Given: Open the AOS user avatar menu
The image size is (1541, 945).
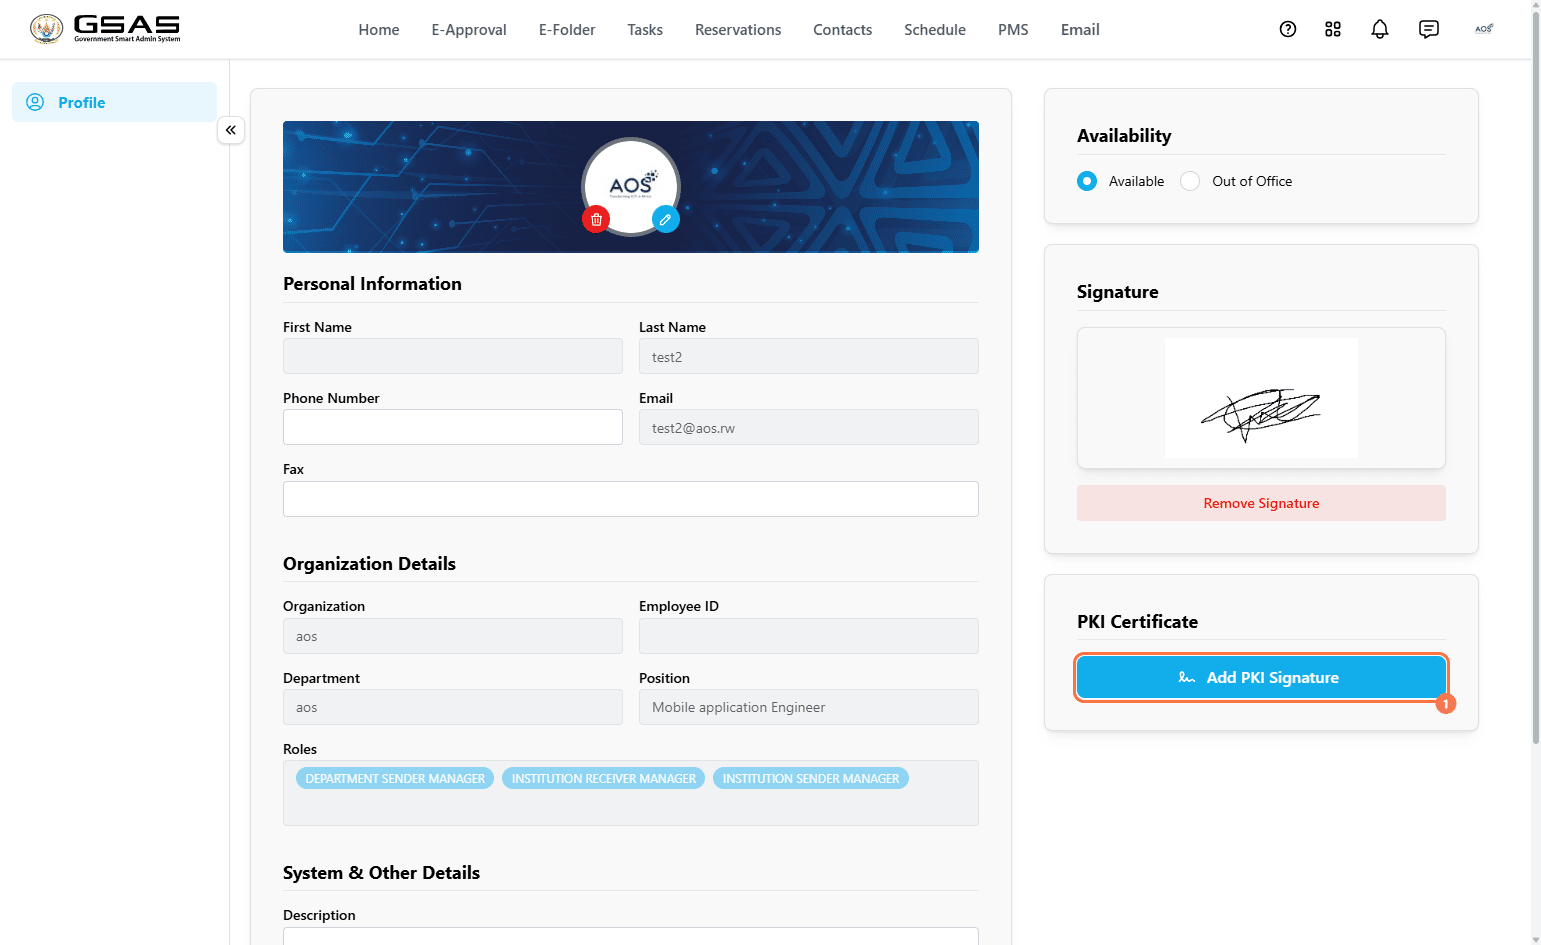Looking at the screenshot, I should [1484, 29].
